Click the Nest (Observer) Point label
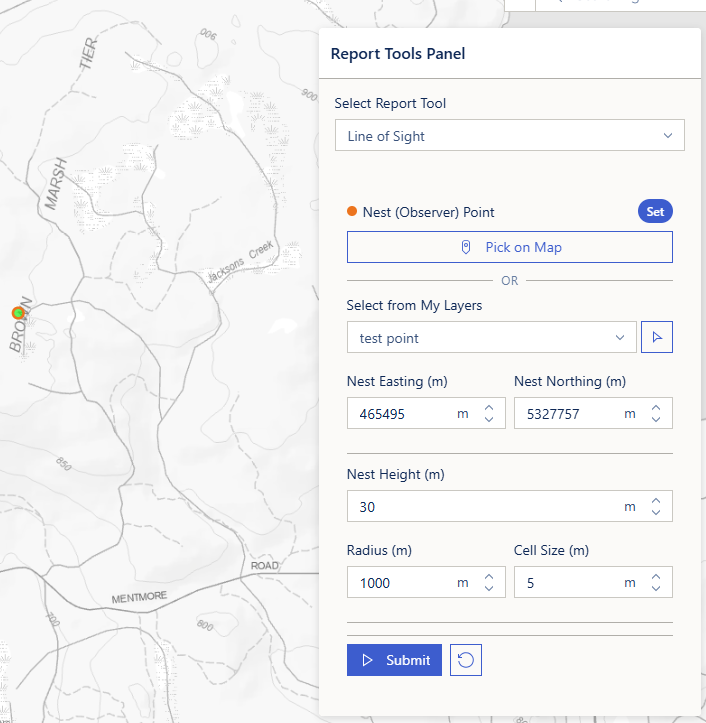Viewport: 706px width, 723px height. coord(428,212)
